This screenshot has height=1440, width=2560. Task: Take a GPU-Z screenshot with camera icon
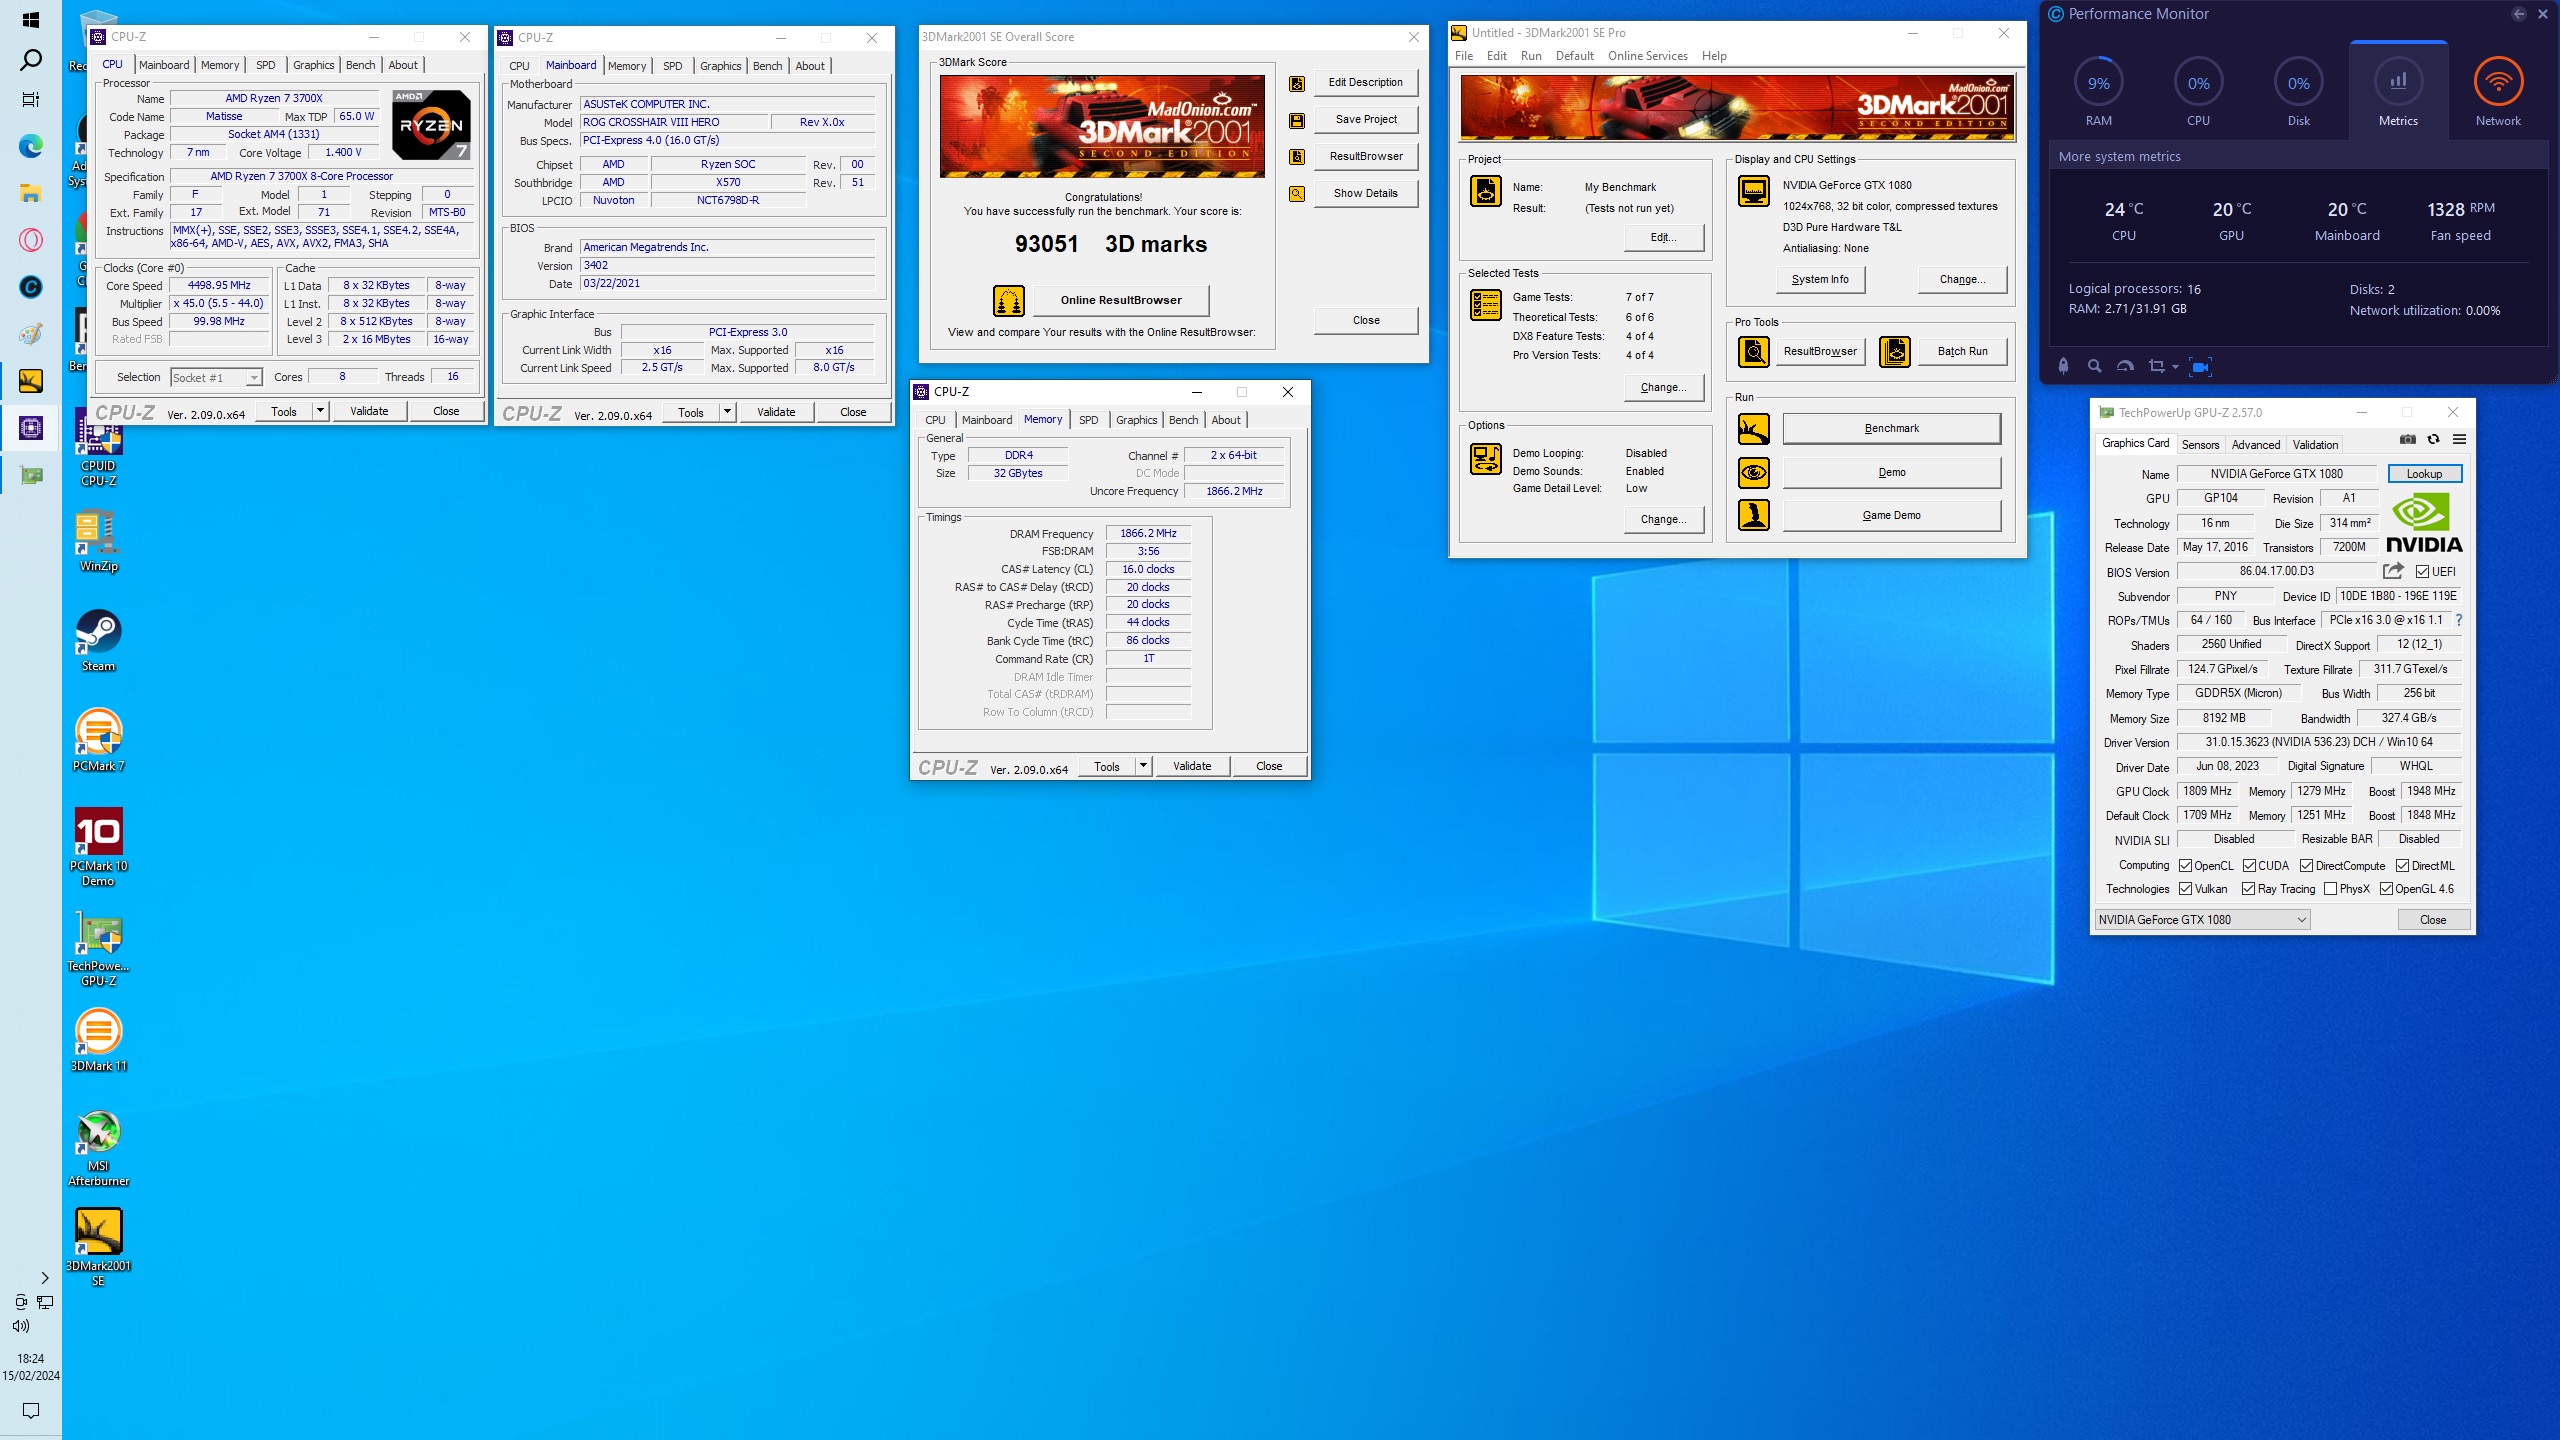pos(2408,439)
